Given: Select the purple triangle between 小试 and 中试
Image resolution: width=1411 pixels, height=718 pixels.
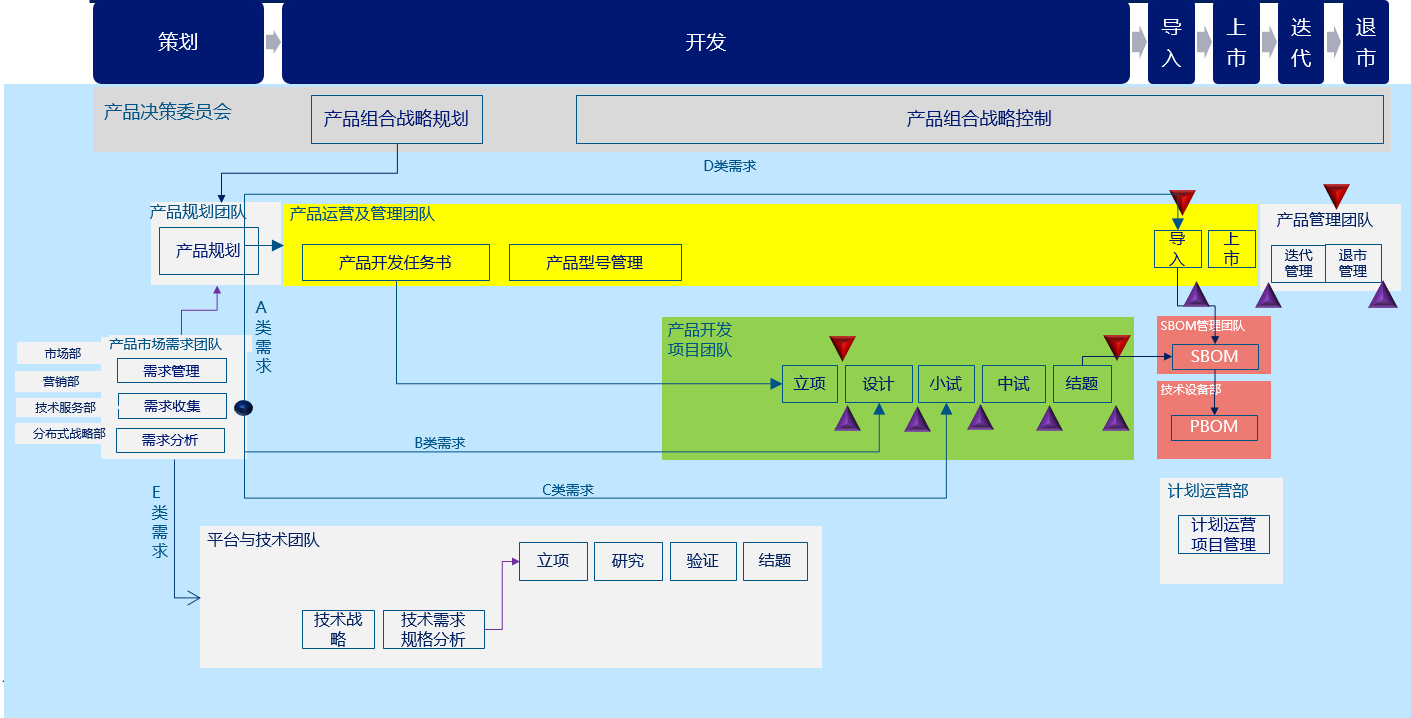Looking at the screenshot, I should pos(979,418).
